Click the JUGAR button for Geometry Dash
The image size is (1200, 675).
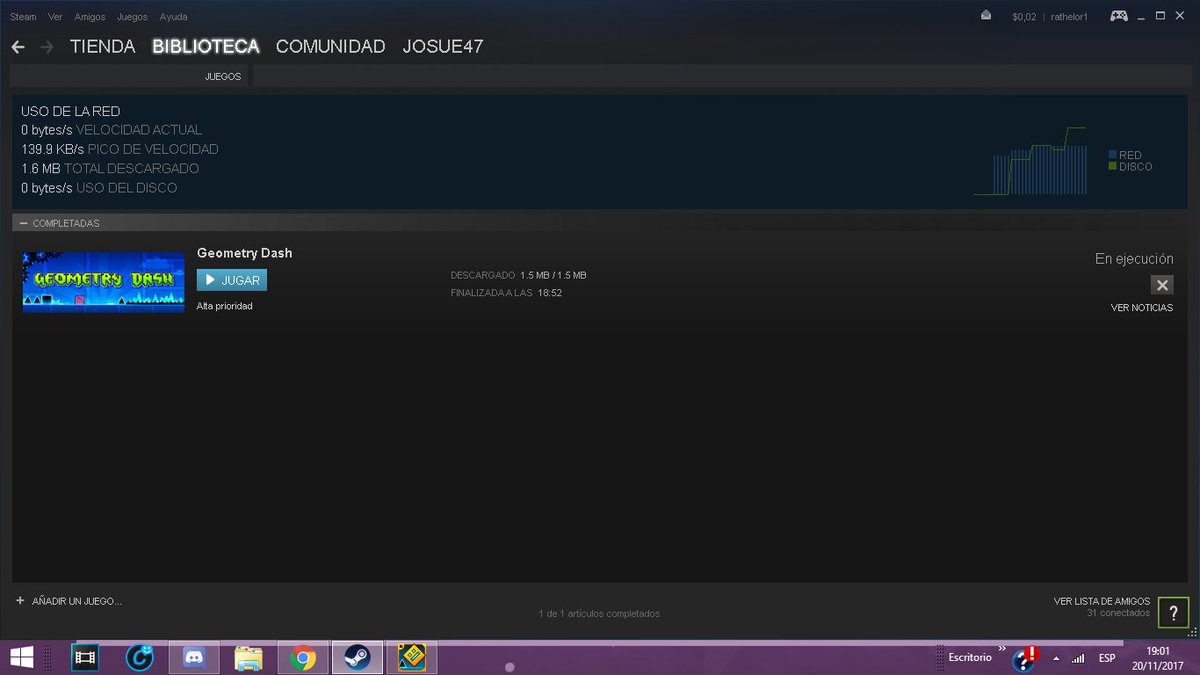tap(232, 280)
